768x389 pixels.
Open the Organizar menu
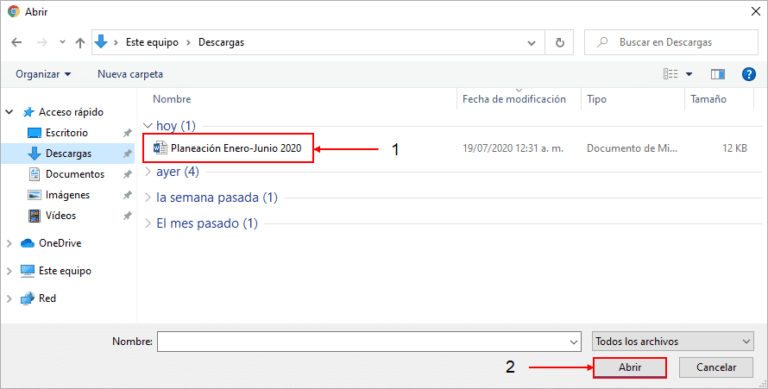point(43,74)
